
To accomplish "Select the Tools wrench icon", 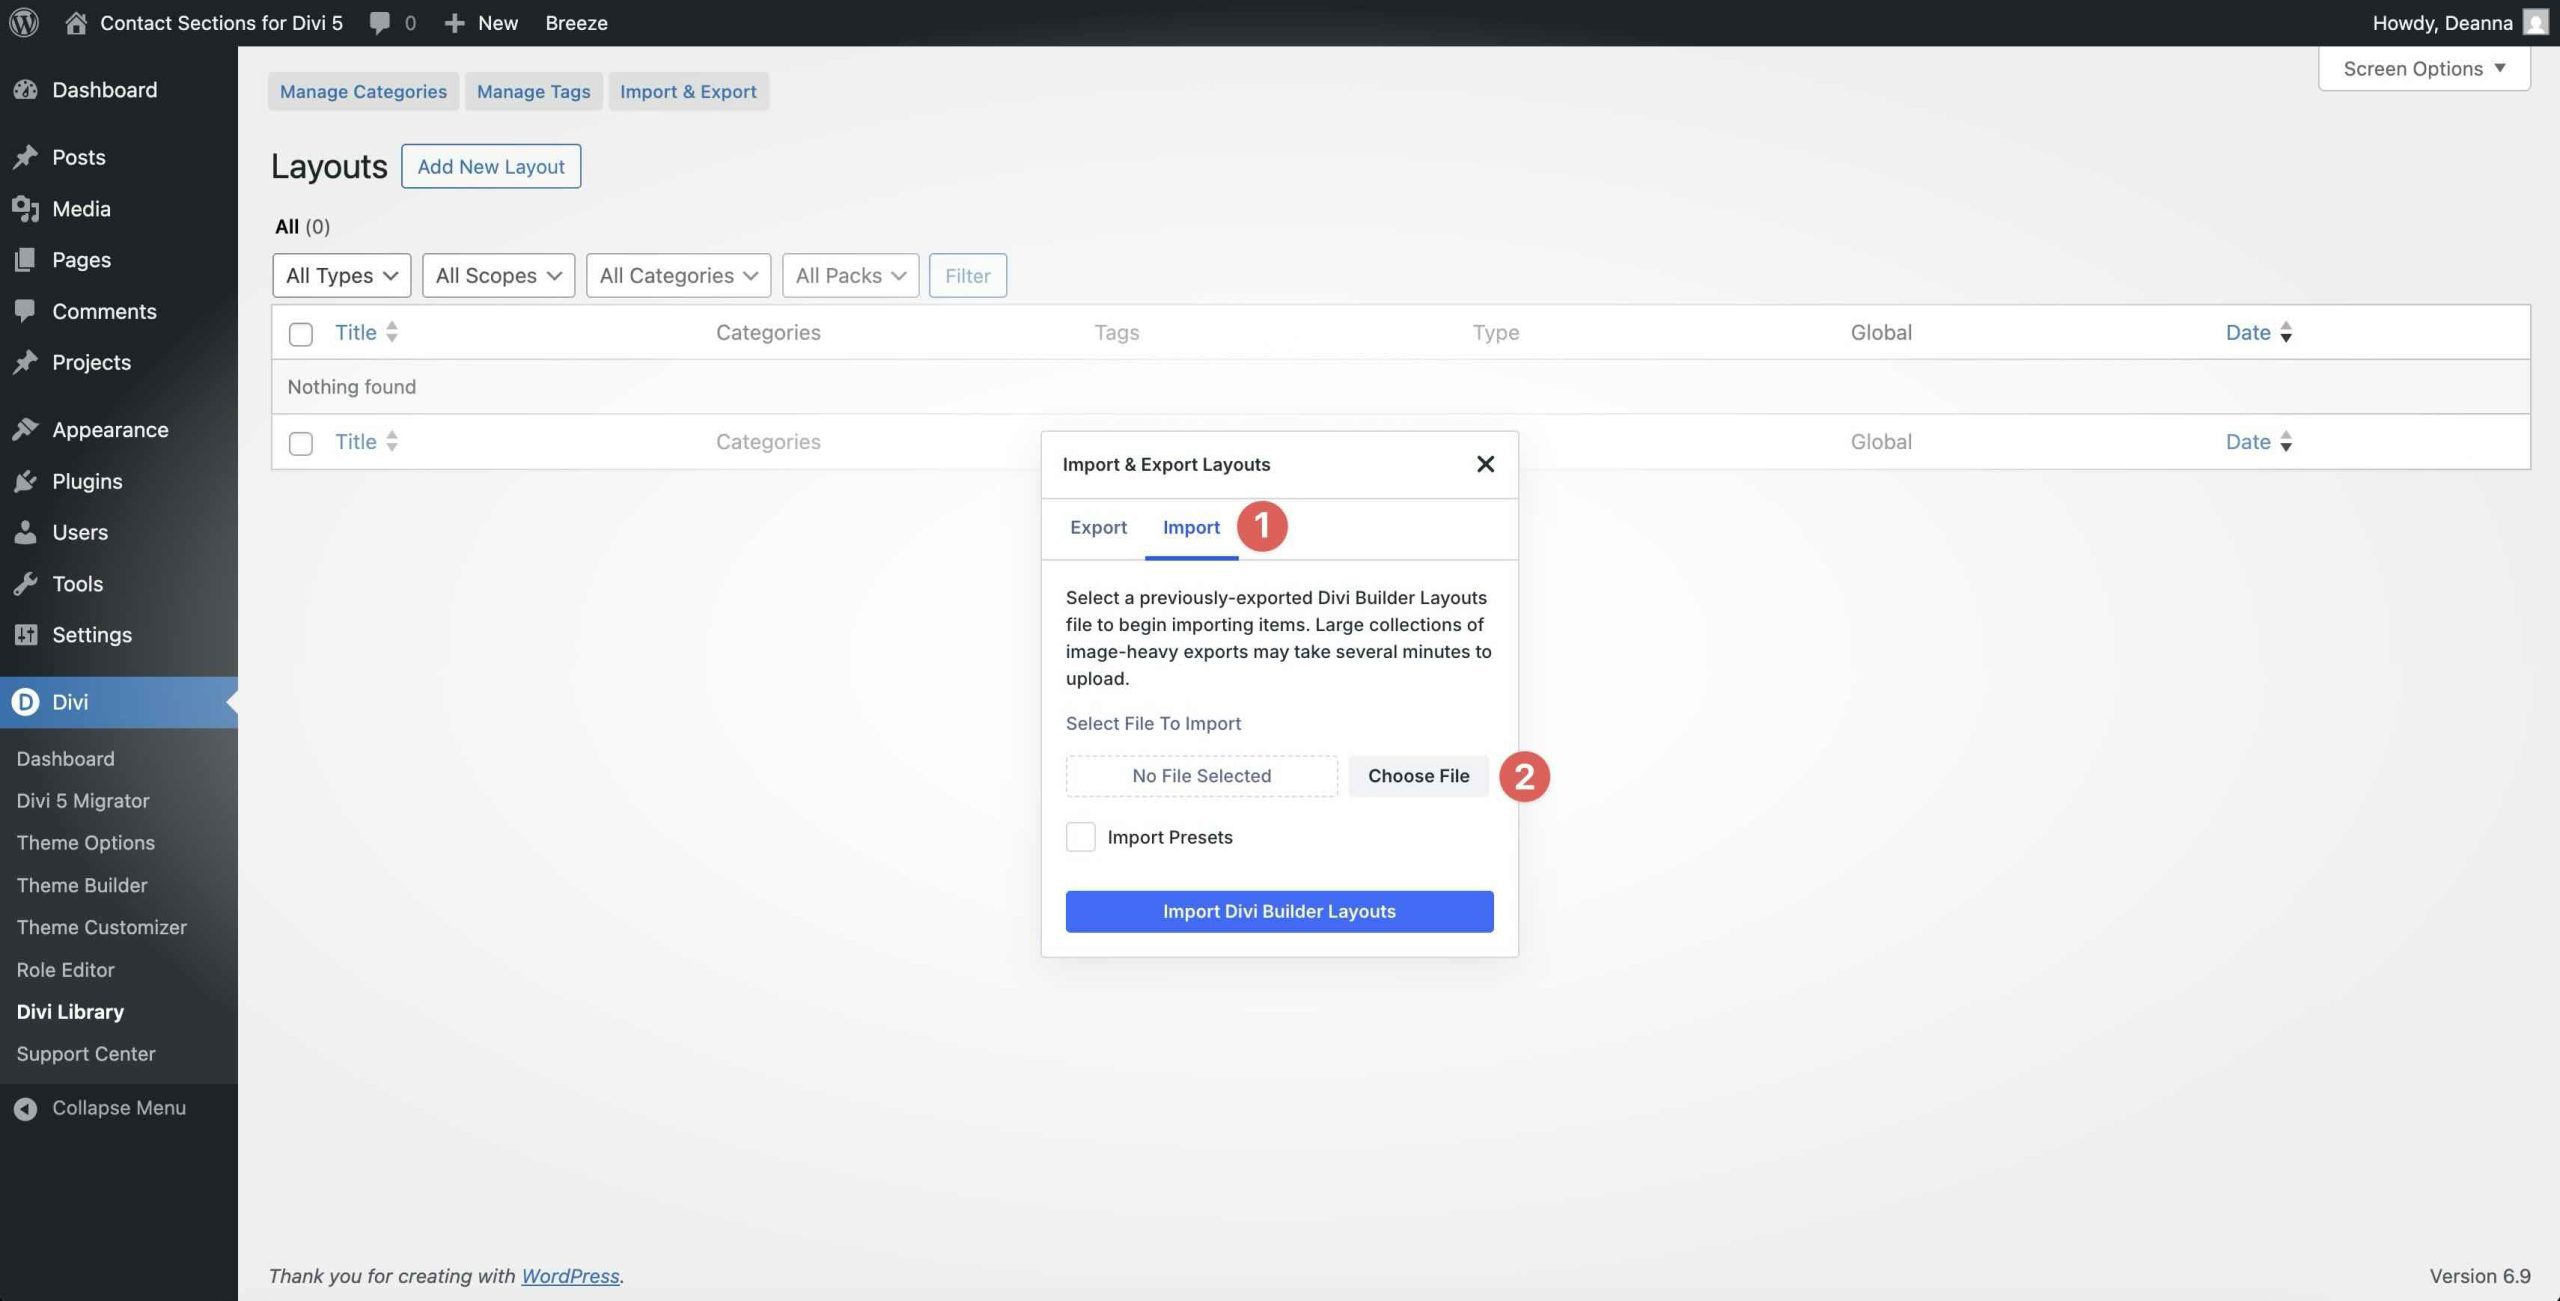I will click(26, 583).
